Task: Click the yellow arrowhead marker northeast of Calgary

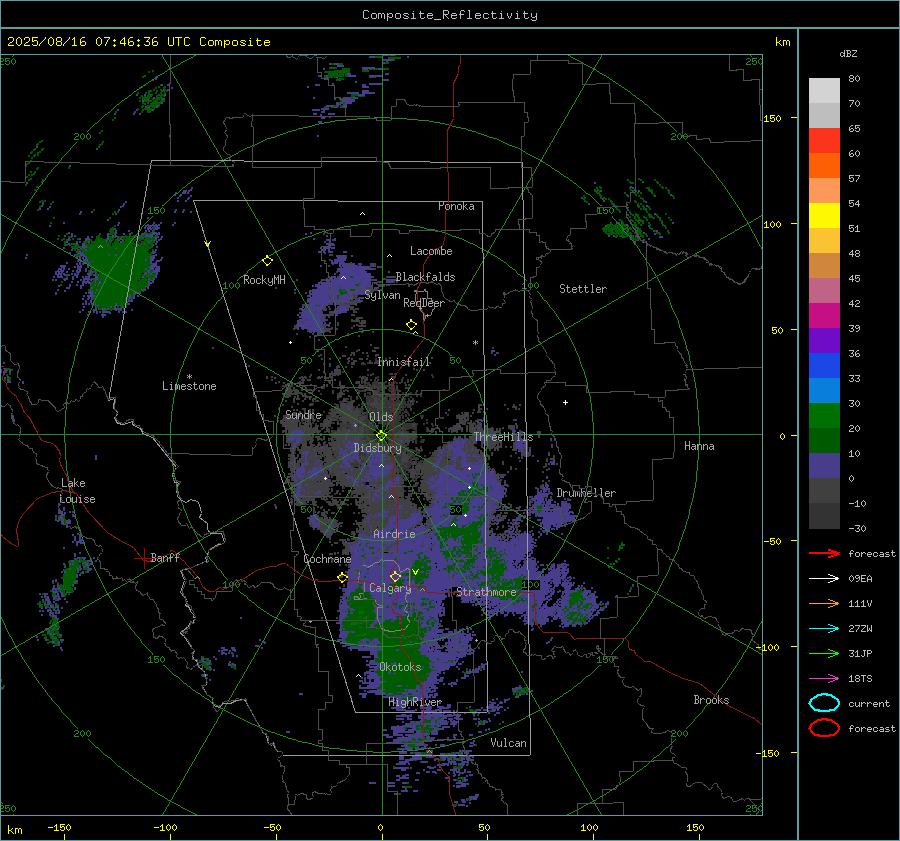Action: [415, 572]
